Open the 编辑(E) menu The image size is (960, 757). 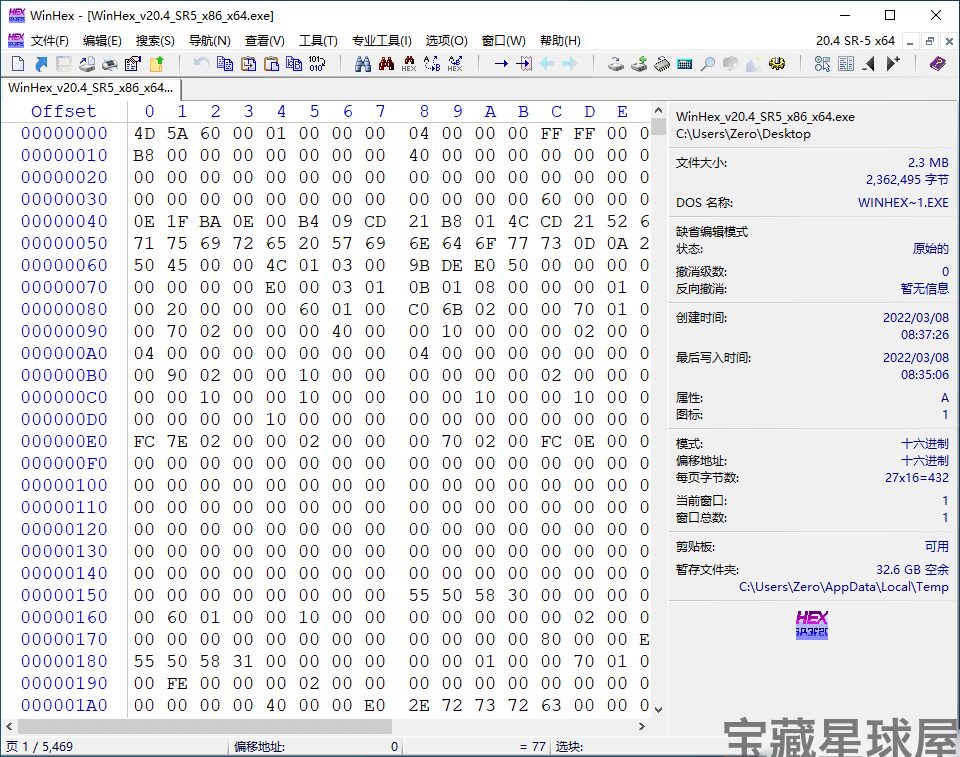[102, 41]
